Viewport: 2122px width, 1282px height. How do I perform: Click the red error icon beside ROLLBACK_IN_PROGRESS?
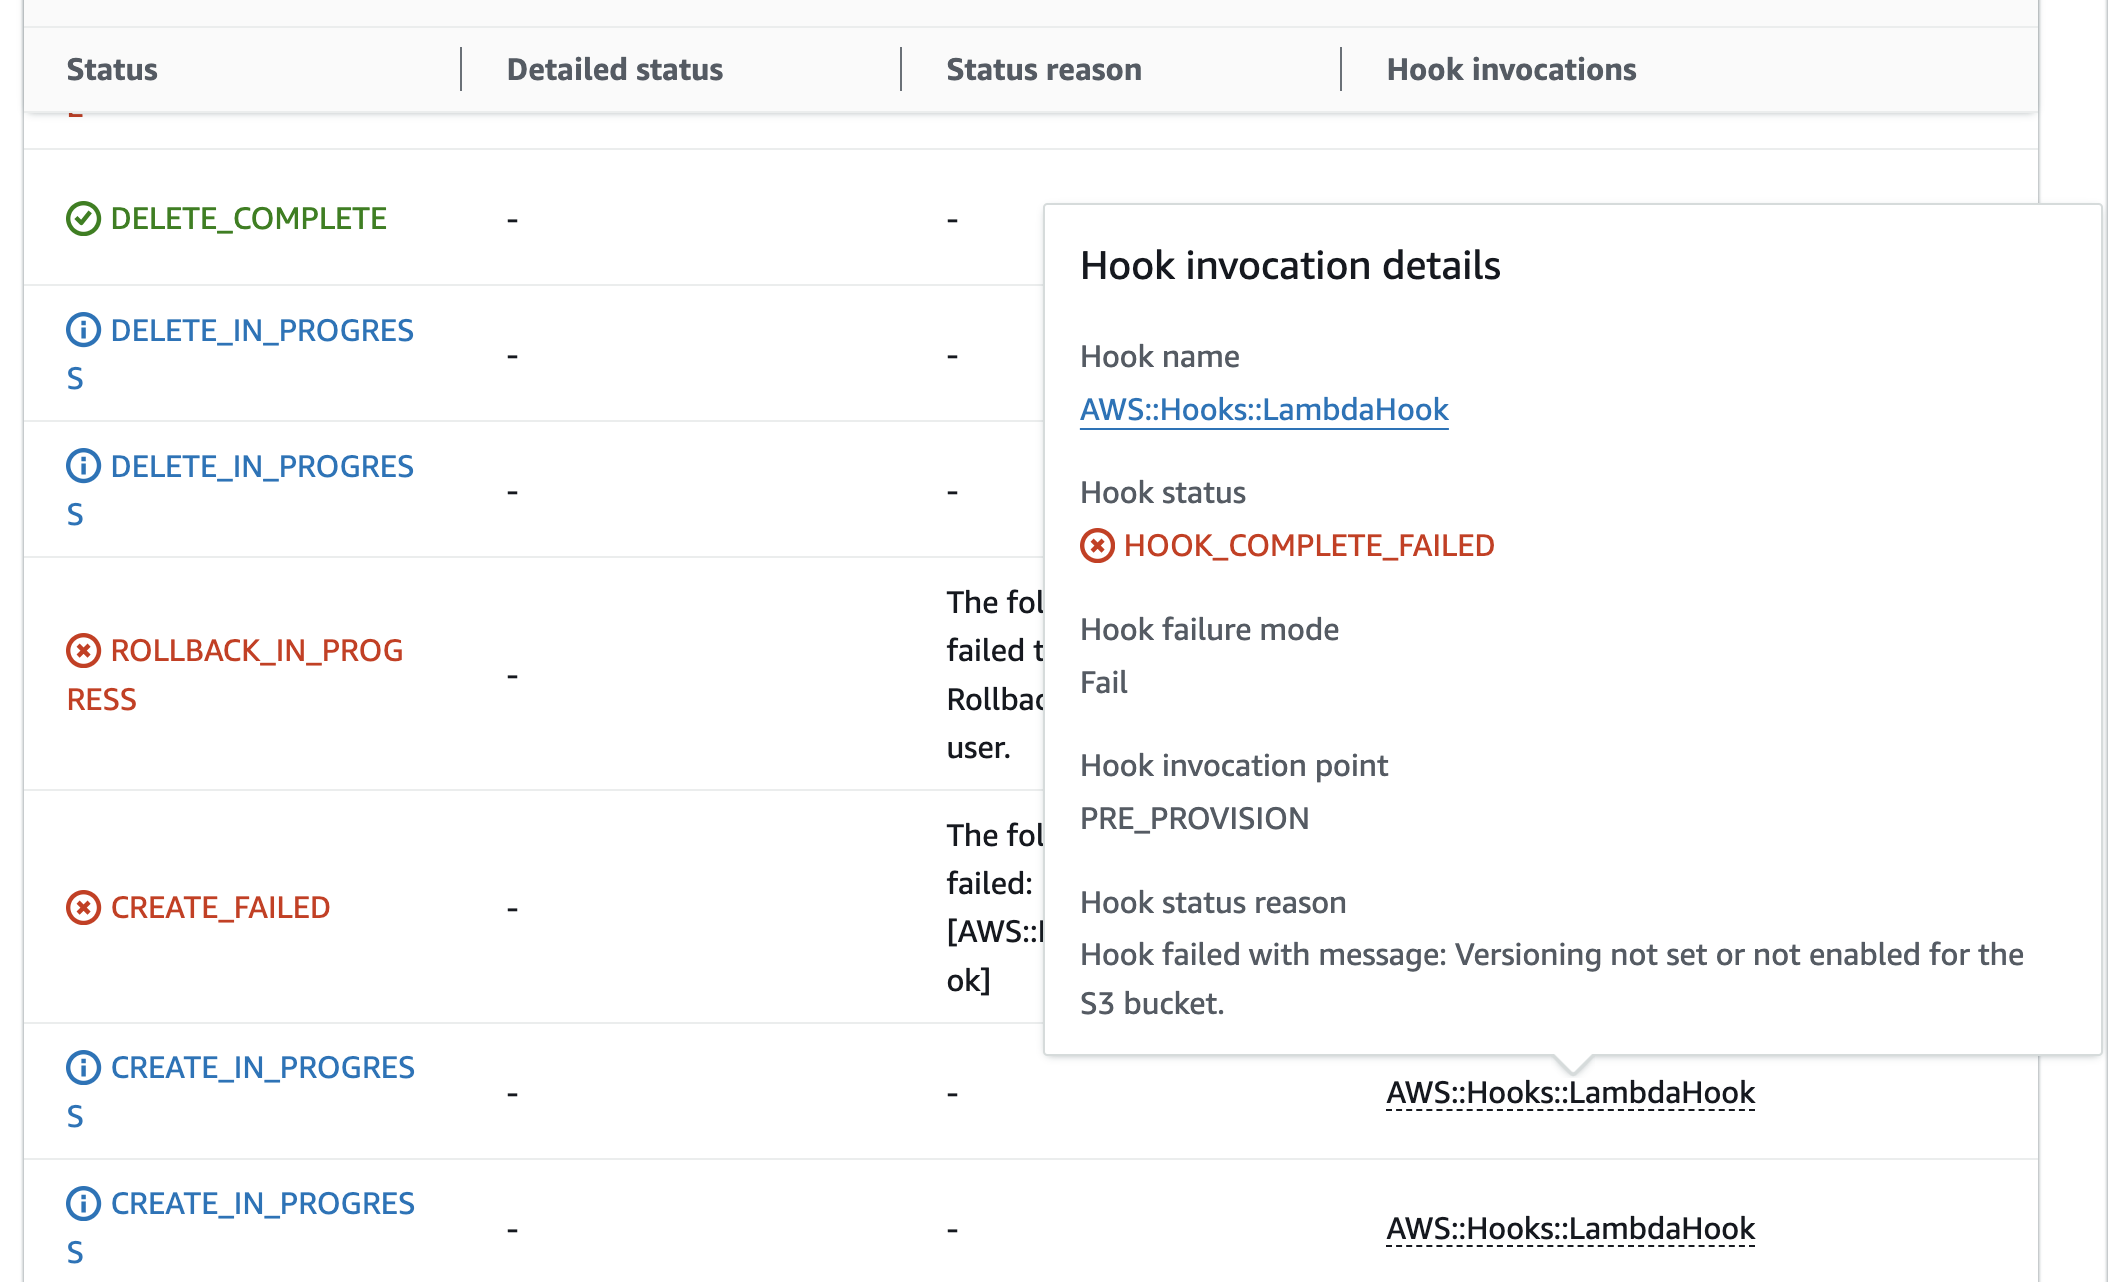83,650
